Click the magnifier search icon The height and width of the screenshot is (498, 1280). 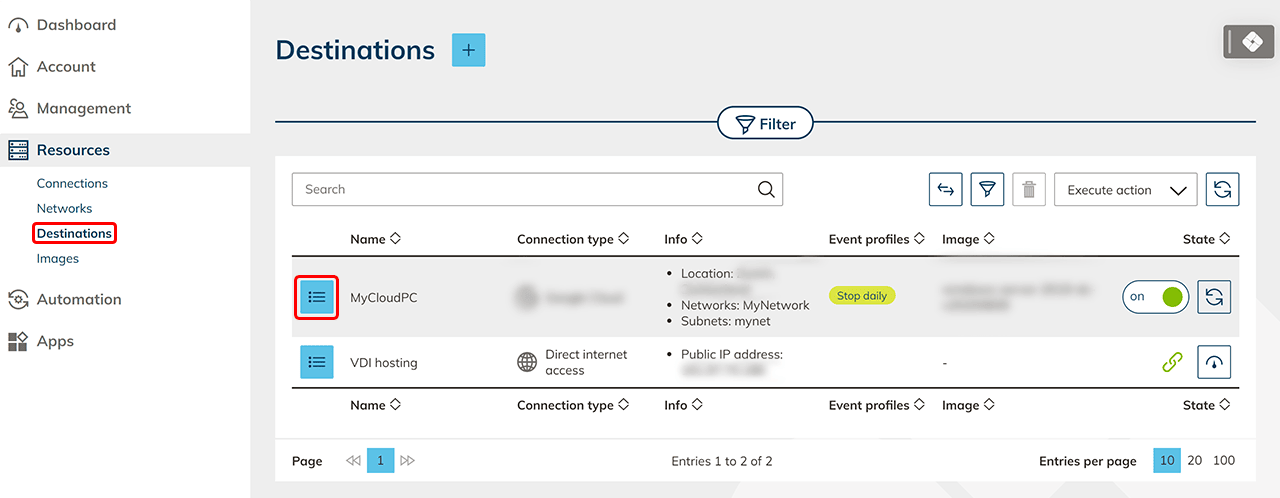point(766,189)
